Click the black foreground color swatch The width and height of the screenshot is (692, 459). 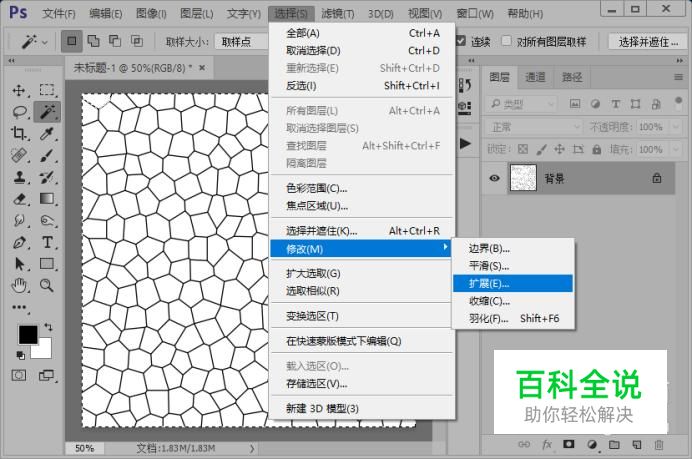click(x=27, y=335)
